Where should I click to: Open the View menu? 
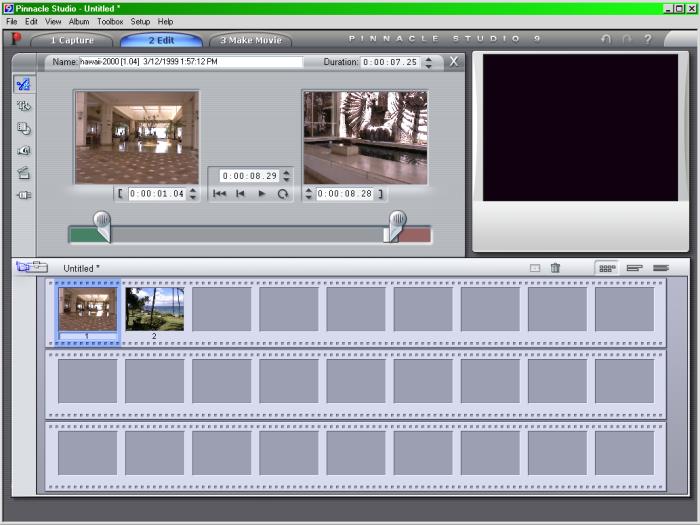[53, 21]
